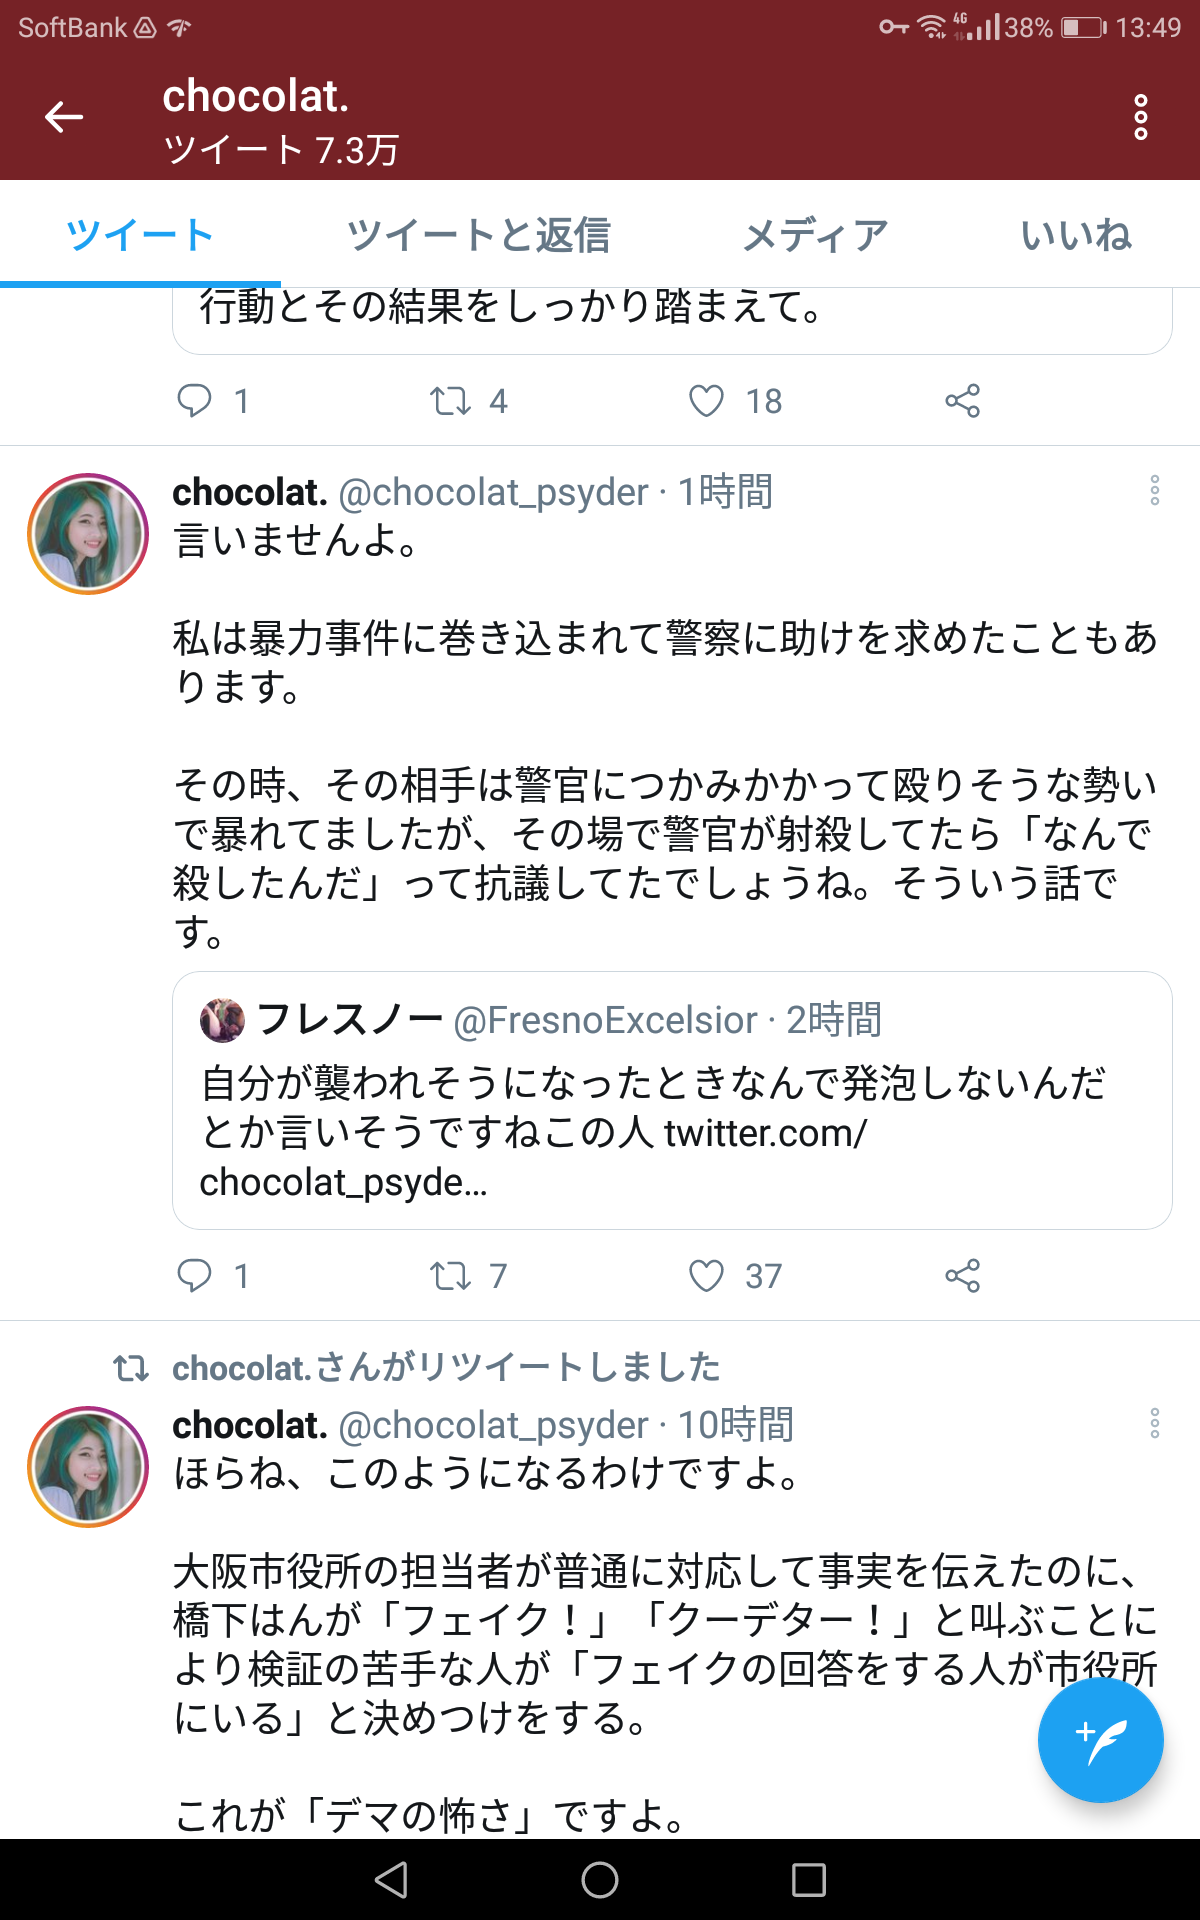
Task: Switch to ツイートと返信 tab
Action: (x=478, y=236)
